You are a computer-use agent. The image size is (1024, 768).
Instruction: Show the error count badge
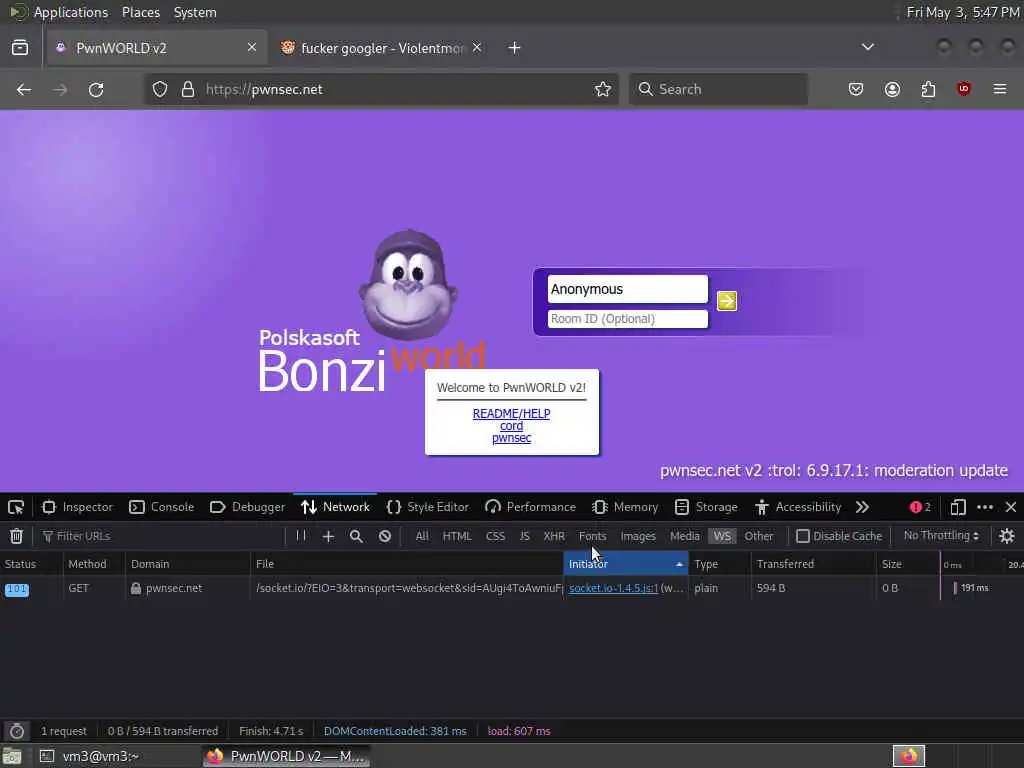tap(920, 507)
